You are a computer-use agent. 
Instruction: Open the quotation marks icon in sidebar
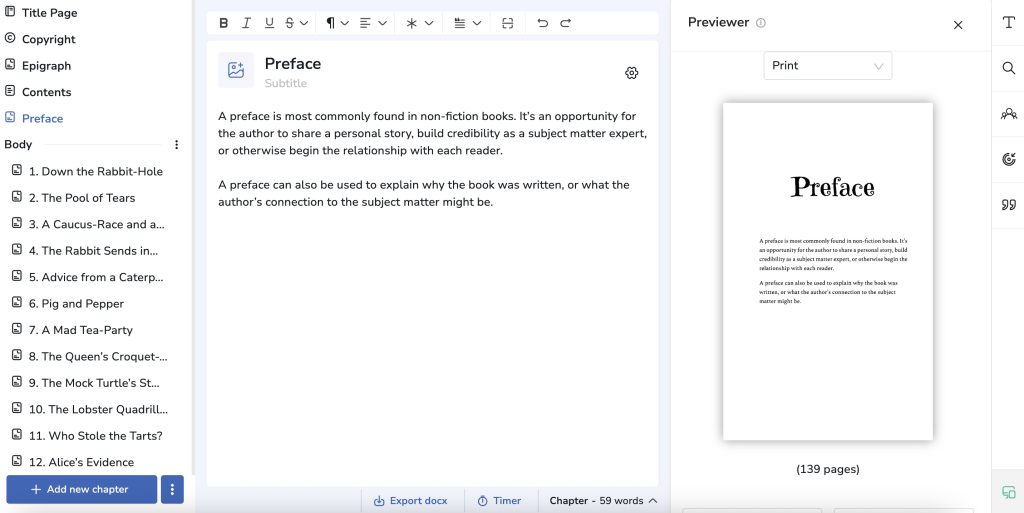click(x=1008, y=205)
